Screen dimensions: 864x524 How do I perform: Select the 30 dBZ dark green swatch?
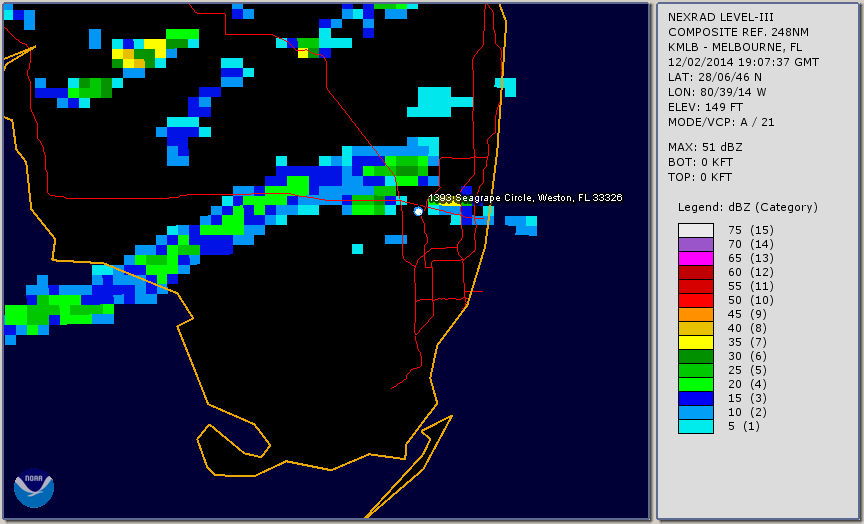coord(696,356)
